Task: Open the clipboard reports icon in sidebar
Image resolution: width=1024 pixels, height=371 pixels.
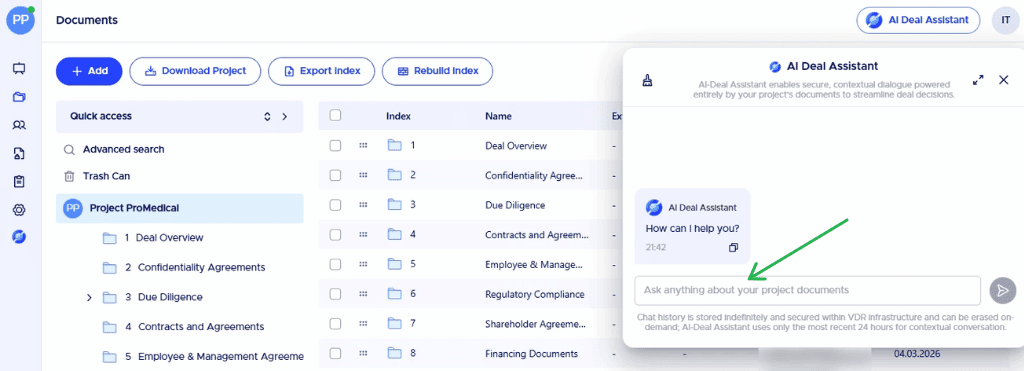Action: click(19, 182)
